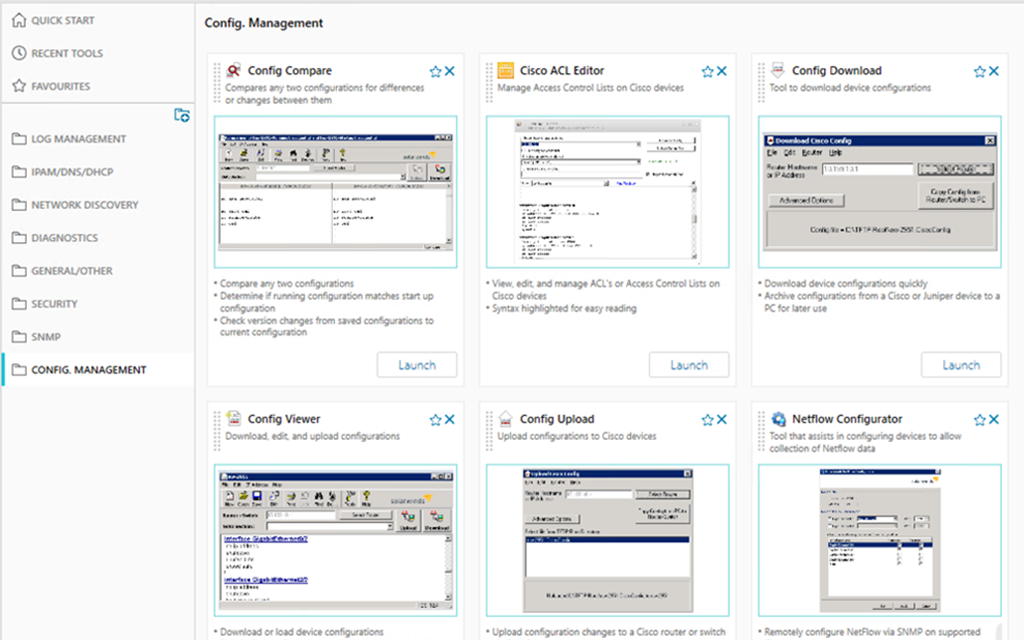Launch the Config Download tool
Viewport: 1024px width, 640px height.
click(x=961, y=364)
